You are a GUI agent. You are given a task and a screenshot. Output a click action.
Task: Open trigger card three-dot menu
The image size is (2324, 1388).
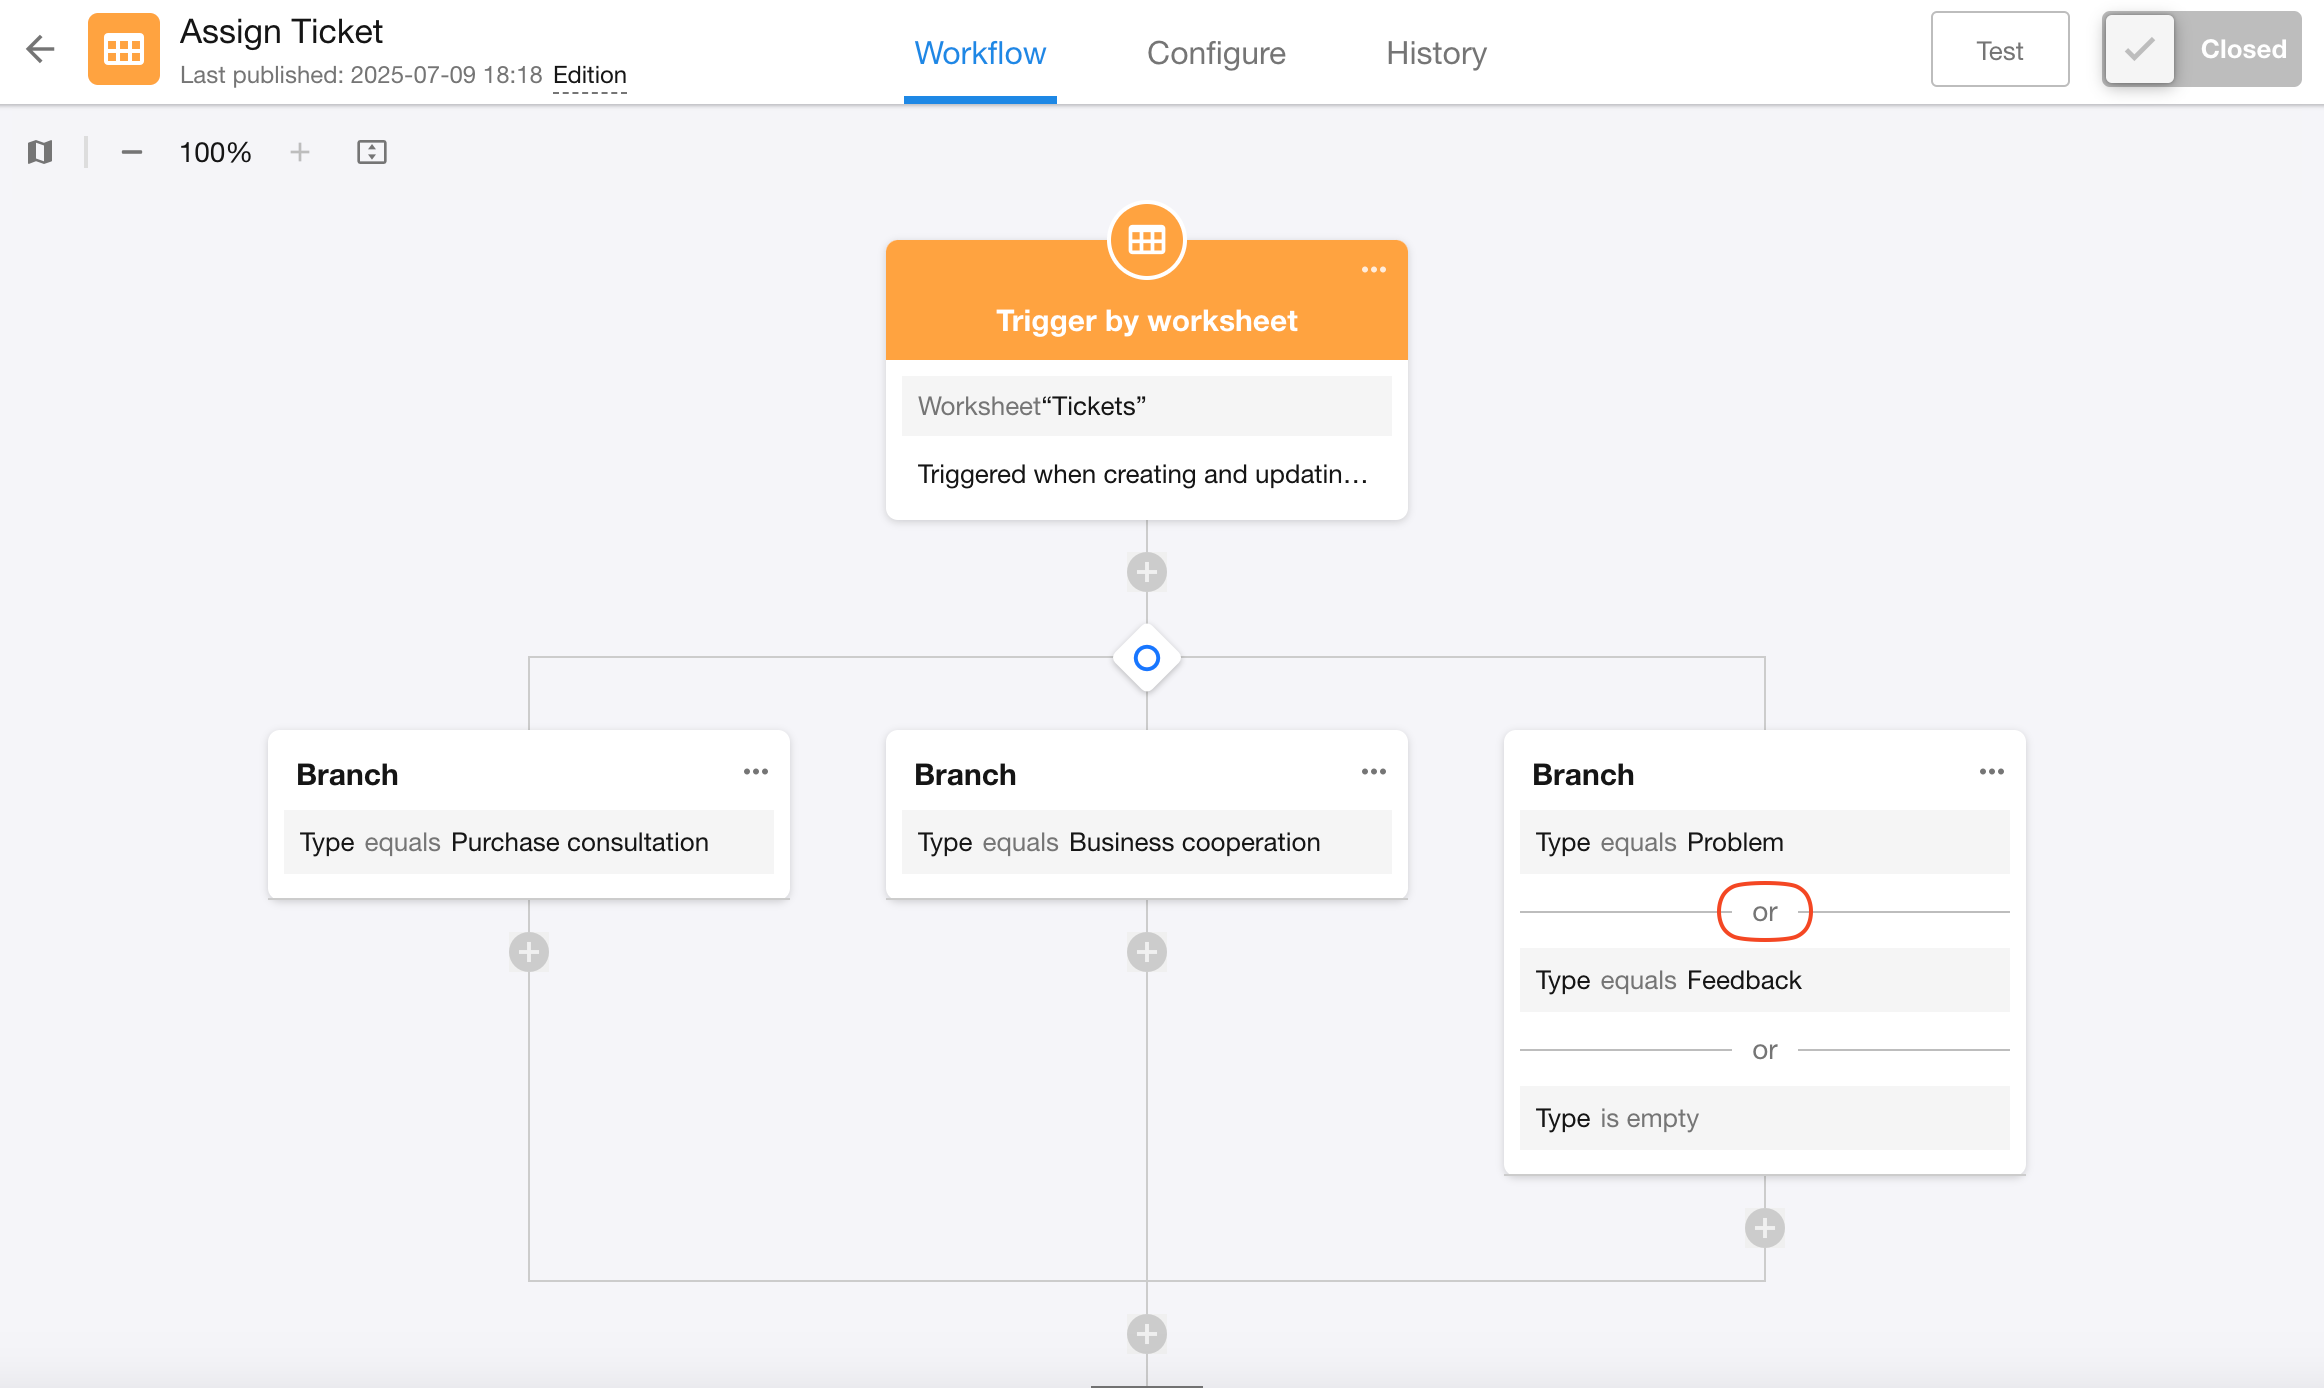(1374, 270)
